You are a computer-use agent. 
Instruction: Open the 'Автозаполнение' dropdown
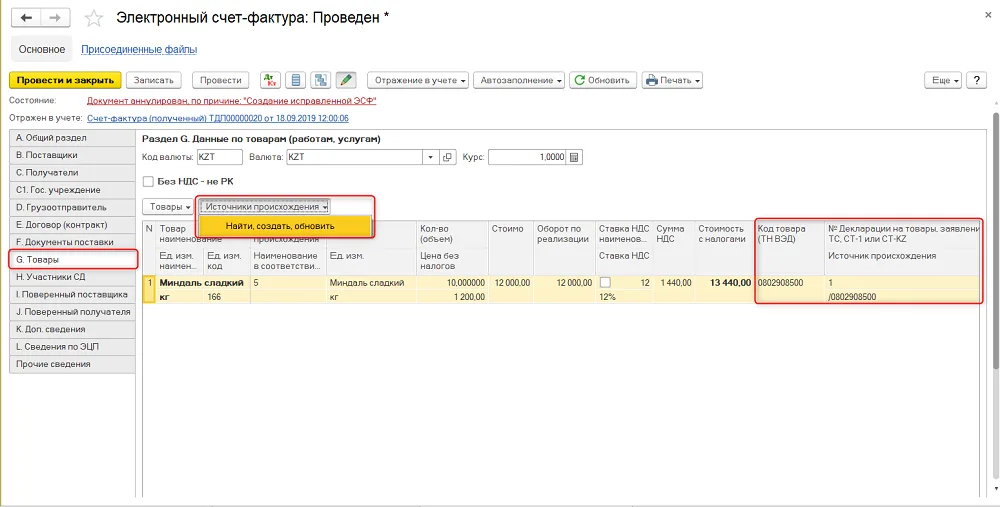coord(519,80)
